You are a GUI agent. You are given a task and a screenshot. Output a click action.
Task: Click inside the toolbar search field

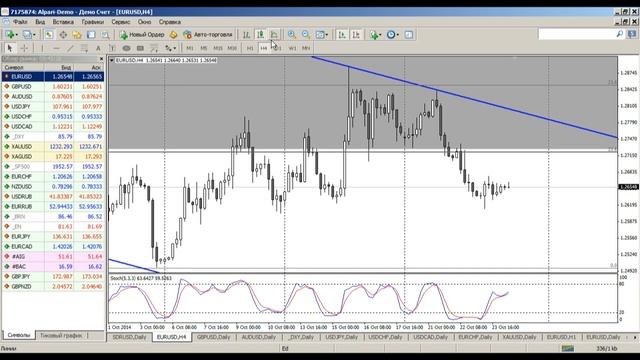click(577, 34)
